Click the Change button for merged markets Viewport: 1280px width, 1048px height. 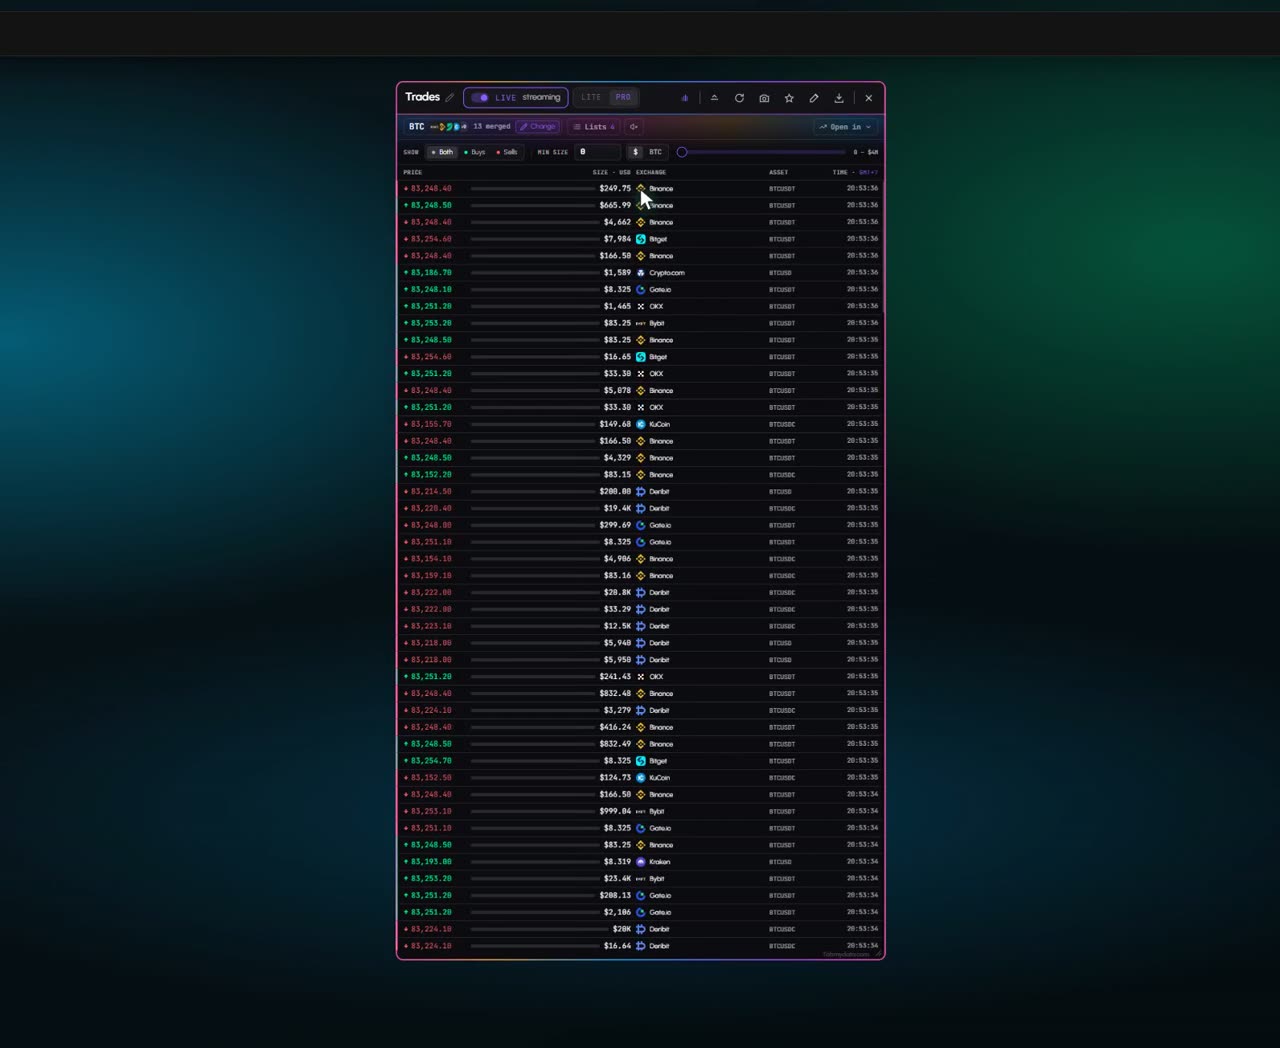pyautogui.click(x=538, y=127)
